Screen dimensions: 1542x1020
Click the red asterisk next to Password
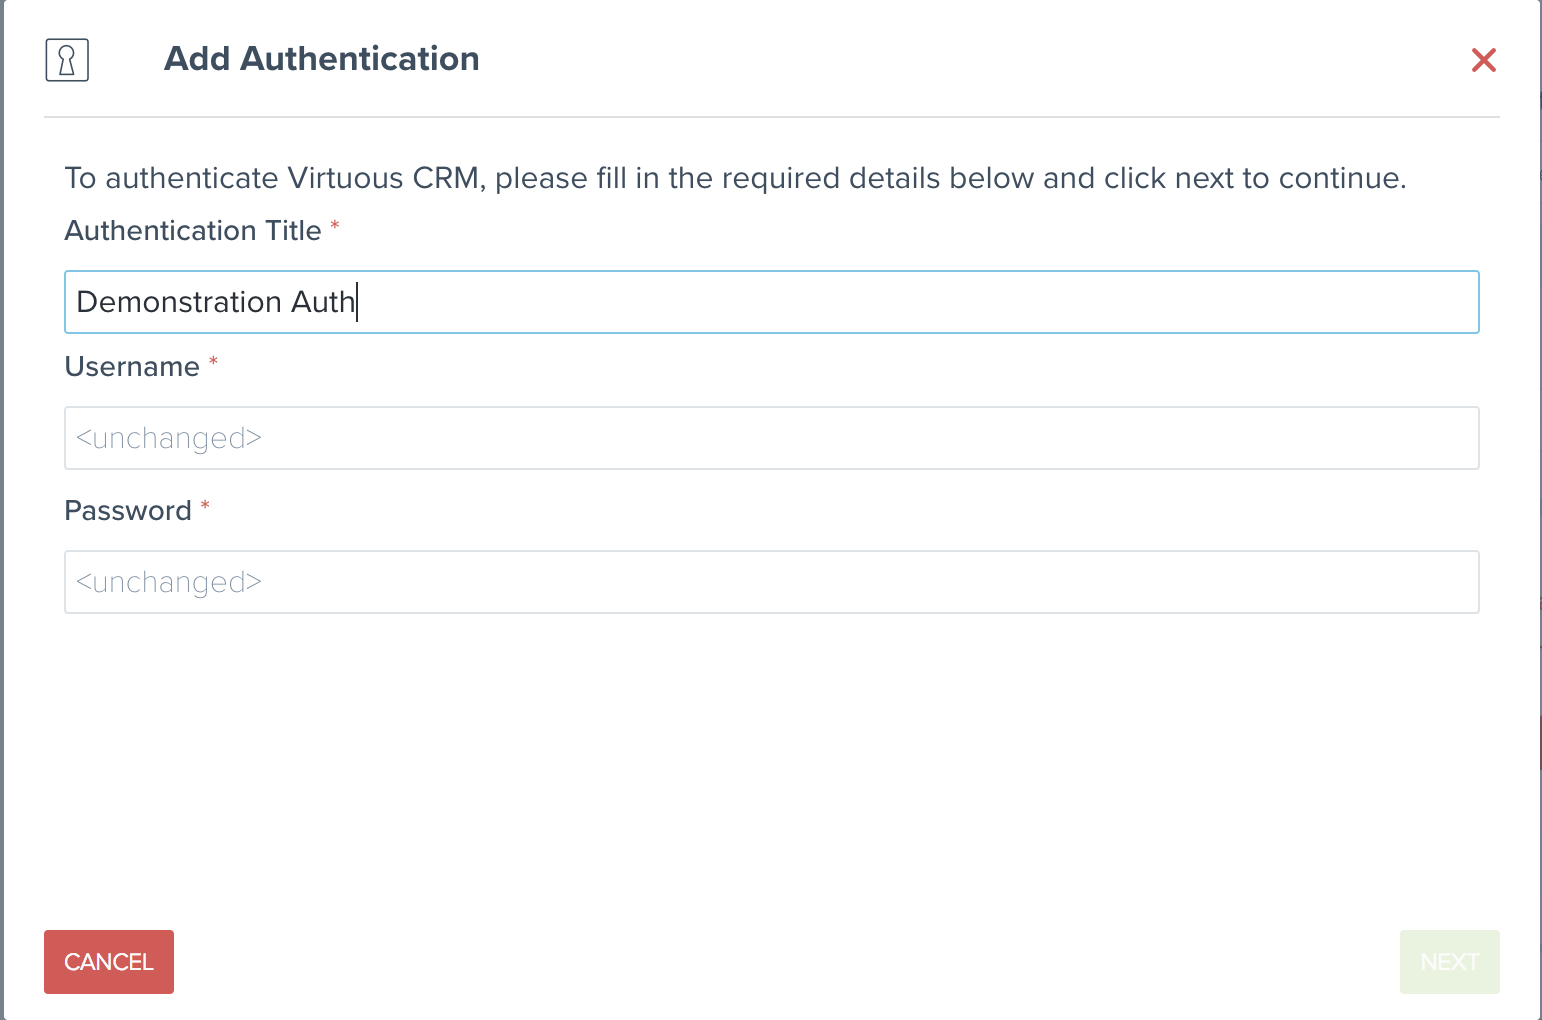(x=204, y=505)
